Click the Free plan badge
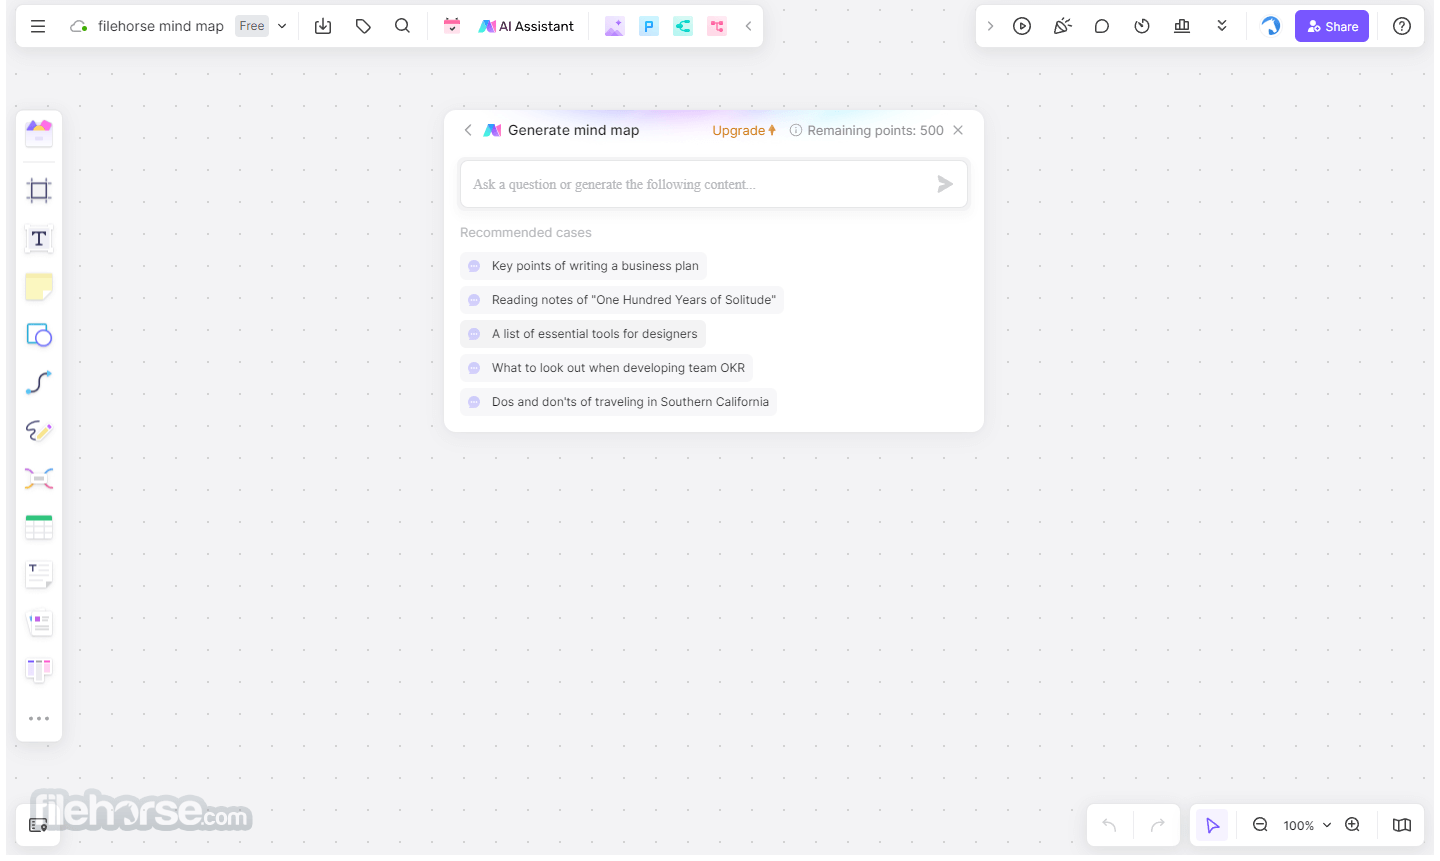This screenshot has width=1440, height=861. (252, 26)
